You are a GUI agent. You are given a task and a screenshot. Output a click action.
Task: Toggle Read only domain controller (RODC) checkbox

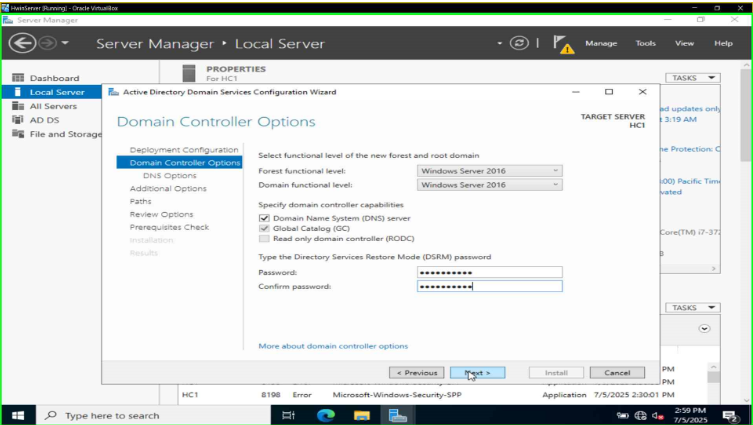click(x=264, y=239)
